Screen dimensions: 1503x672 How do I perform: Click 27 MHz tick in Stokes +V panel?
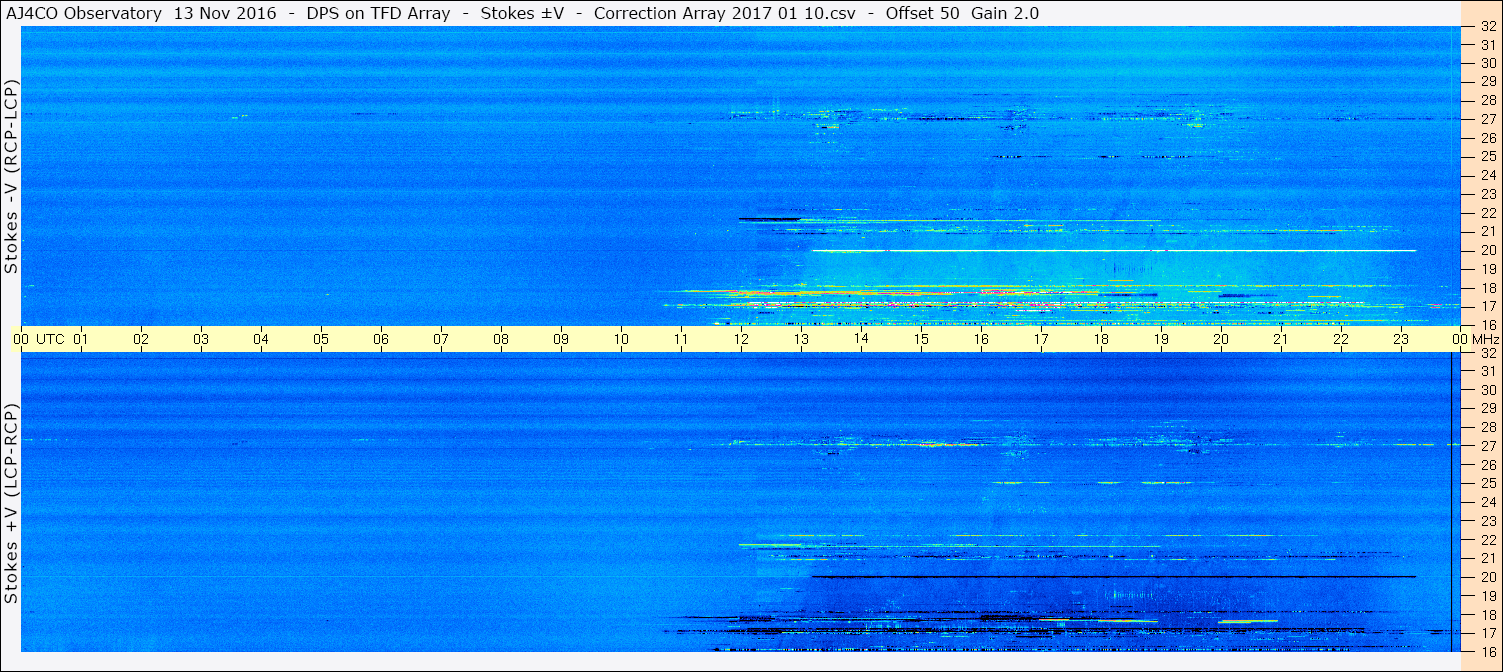pyautogui.click(x=1488, y=446)
